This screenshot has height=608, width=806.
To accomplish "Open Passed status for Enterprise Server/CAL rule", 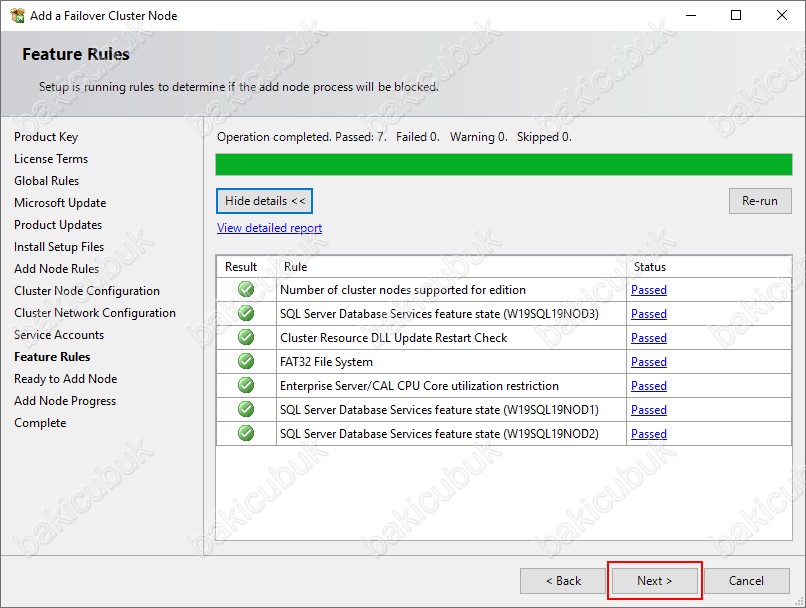I will click(x=649, y=385).
